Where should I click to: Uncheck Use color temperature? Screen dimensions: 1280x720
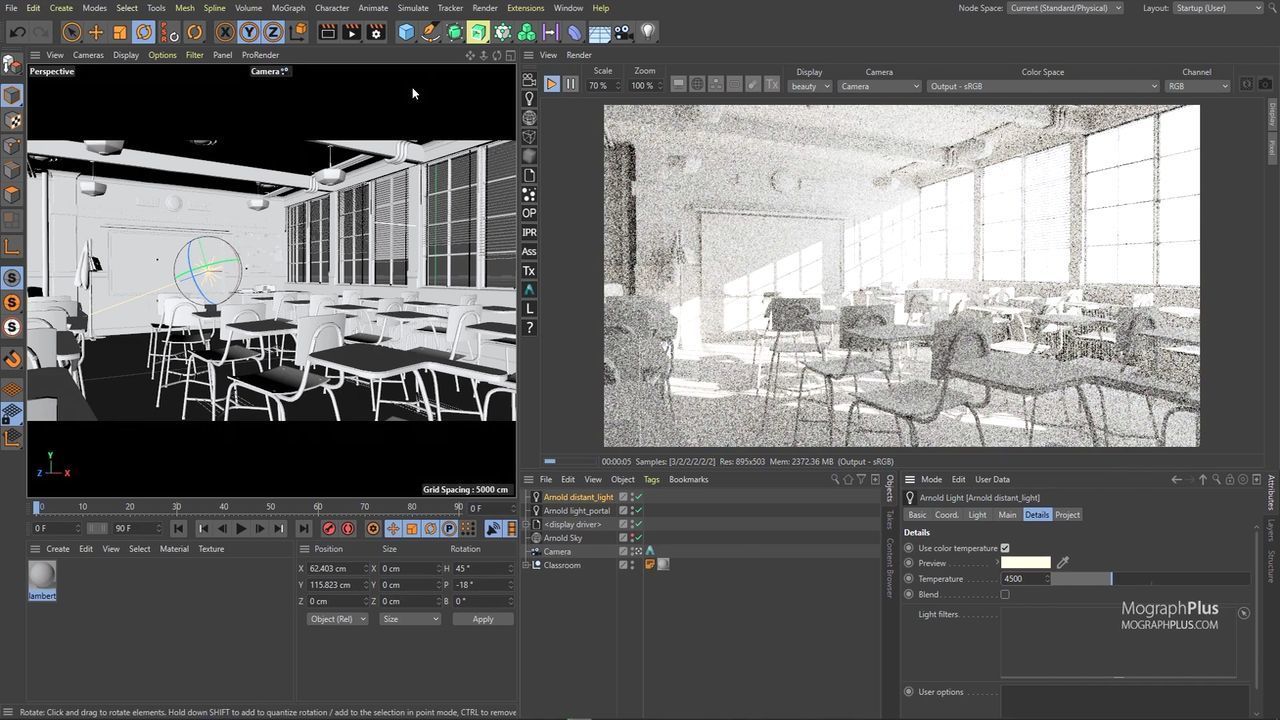(x=1005, y=548)
